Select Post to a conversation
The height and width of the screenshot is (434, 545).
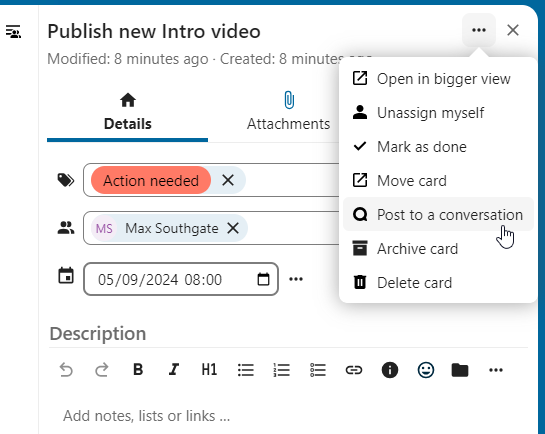[438, 214]
